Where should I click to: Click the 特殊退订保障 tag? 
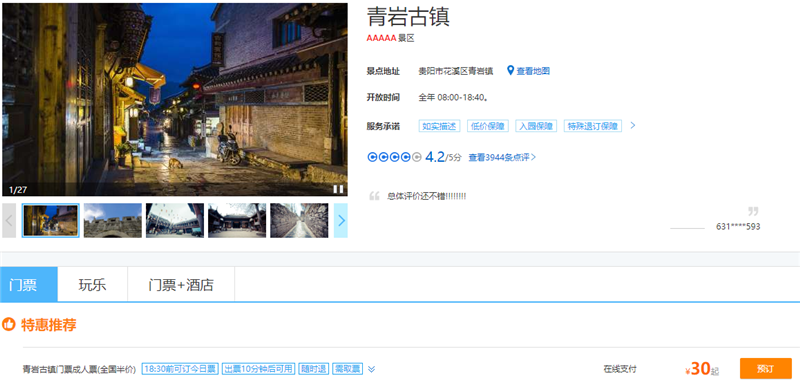(x=593, y=126)
